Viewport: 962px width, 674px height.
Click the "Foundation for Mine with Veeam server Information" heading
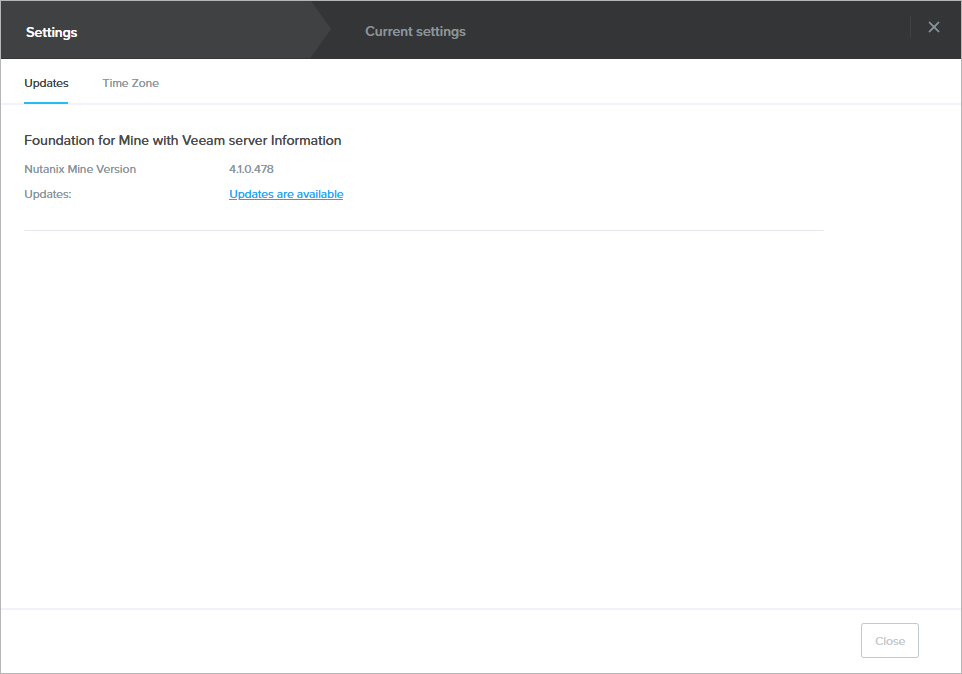[183, 140]
